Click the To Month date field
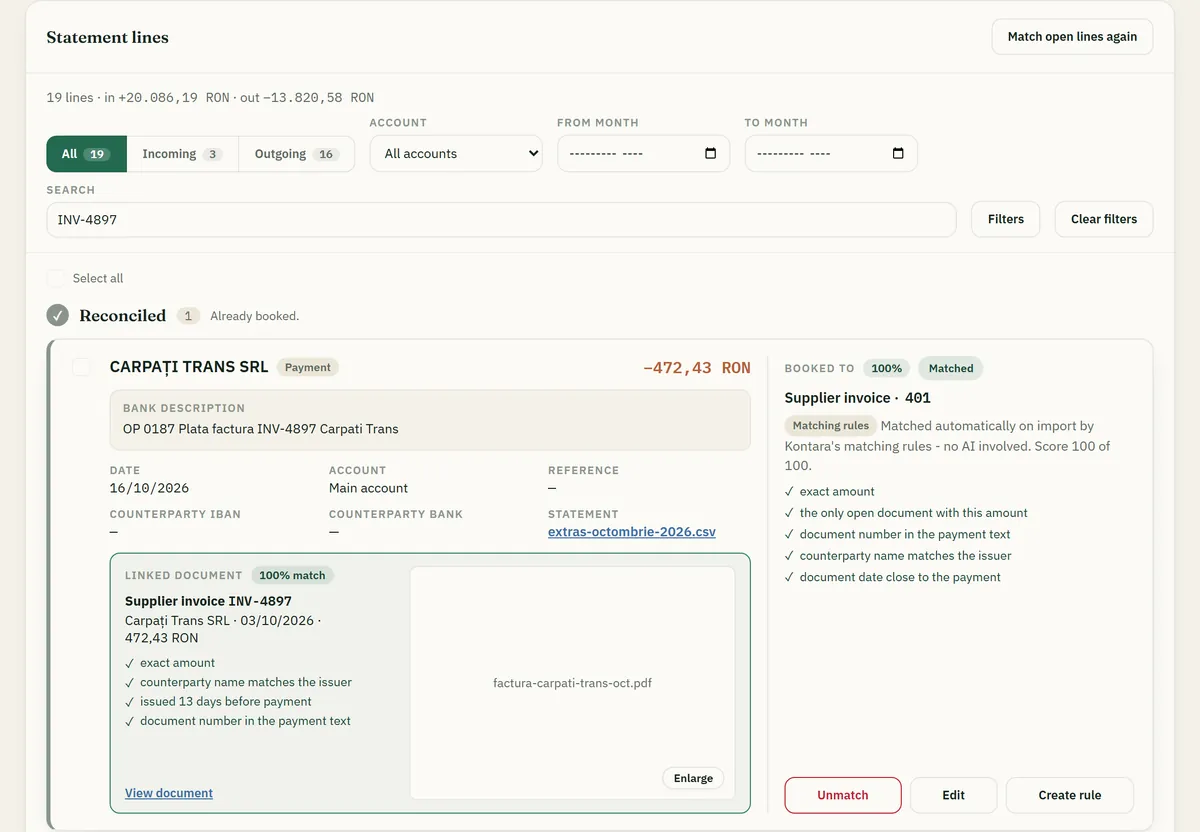The height and width of the screenshot is (832, 1200). pos(831,153)
